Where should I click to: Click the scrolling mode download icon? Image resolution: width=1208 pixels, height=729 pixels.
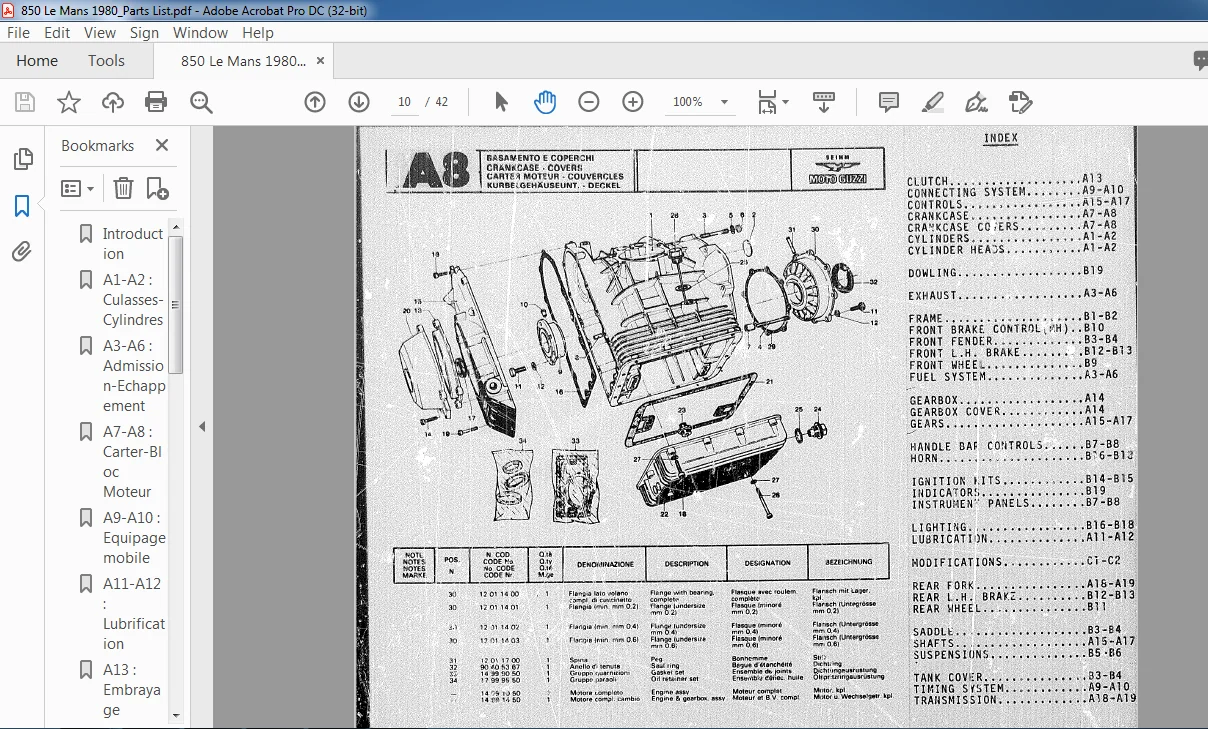pyautogui.click(x=824, y=102)
